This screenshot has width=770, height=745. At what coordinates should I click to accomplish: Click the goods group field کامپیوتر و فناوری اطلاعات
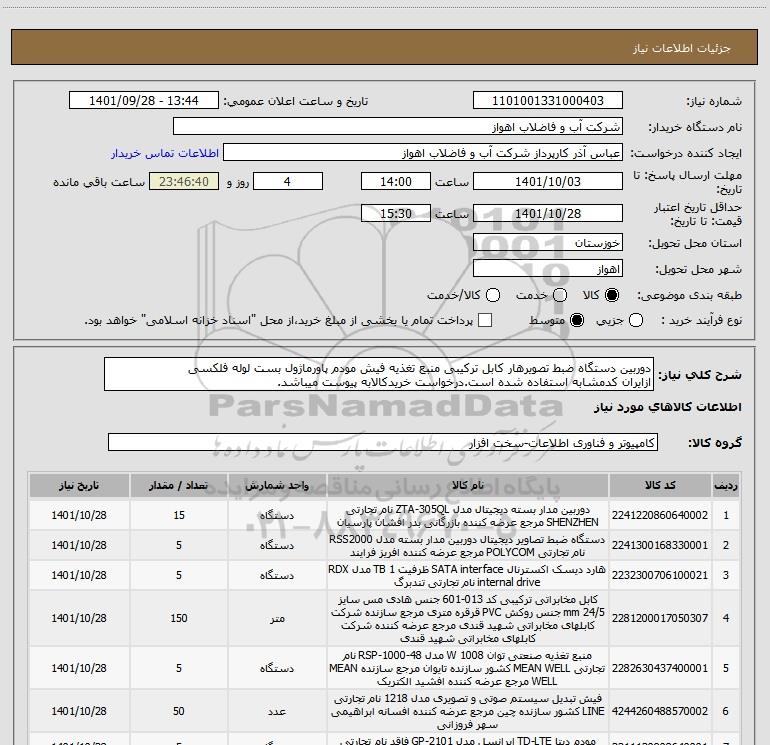point(383,442)
